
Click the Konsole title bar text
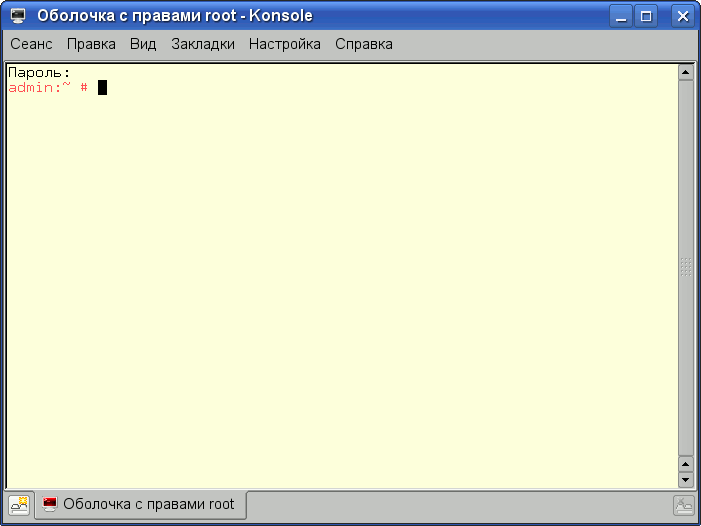pyautogui.click(x=175, y=16)
